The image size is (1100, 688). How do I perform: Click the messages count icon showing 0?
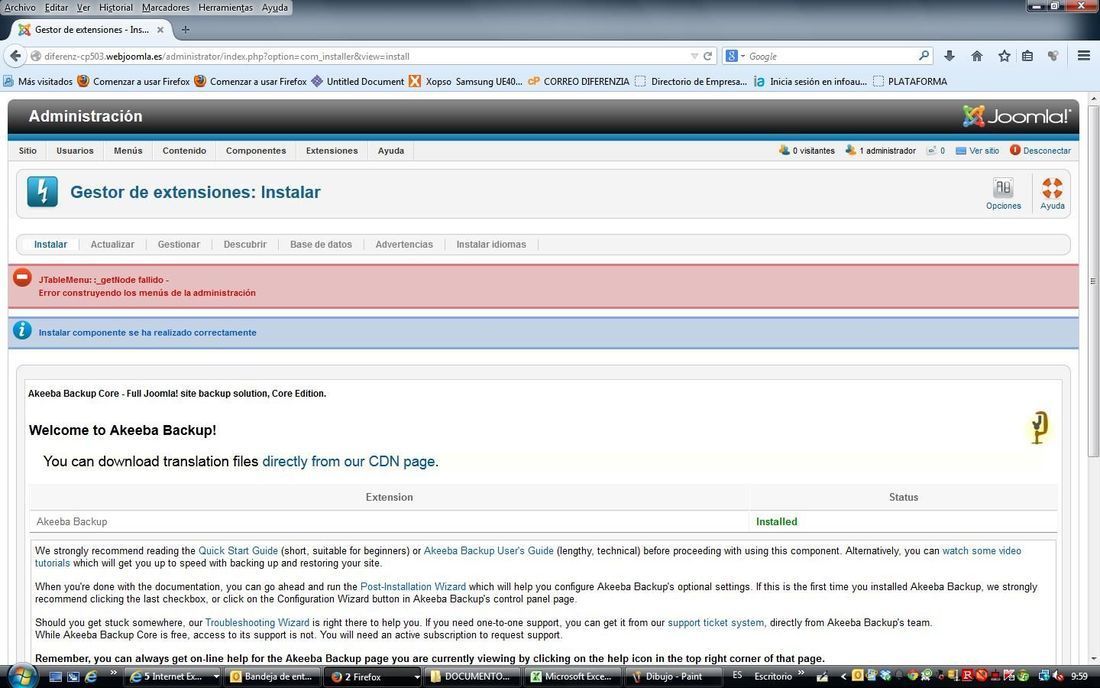[x=936, y=151]
